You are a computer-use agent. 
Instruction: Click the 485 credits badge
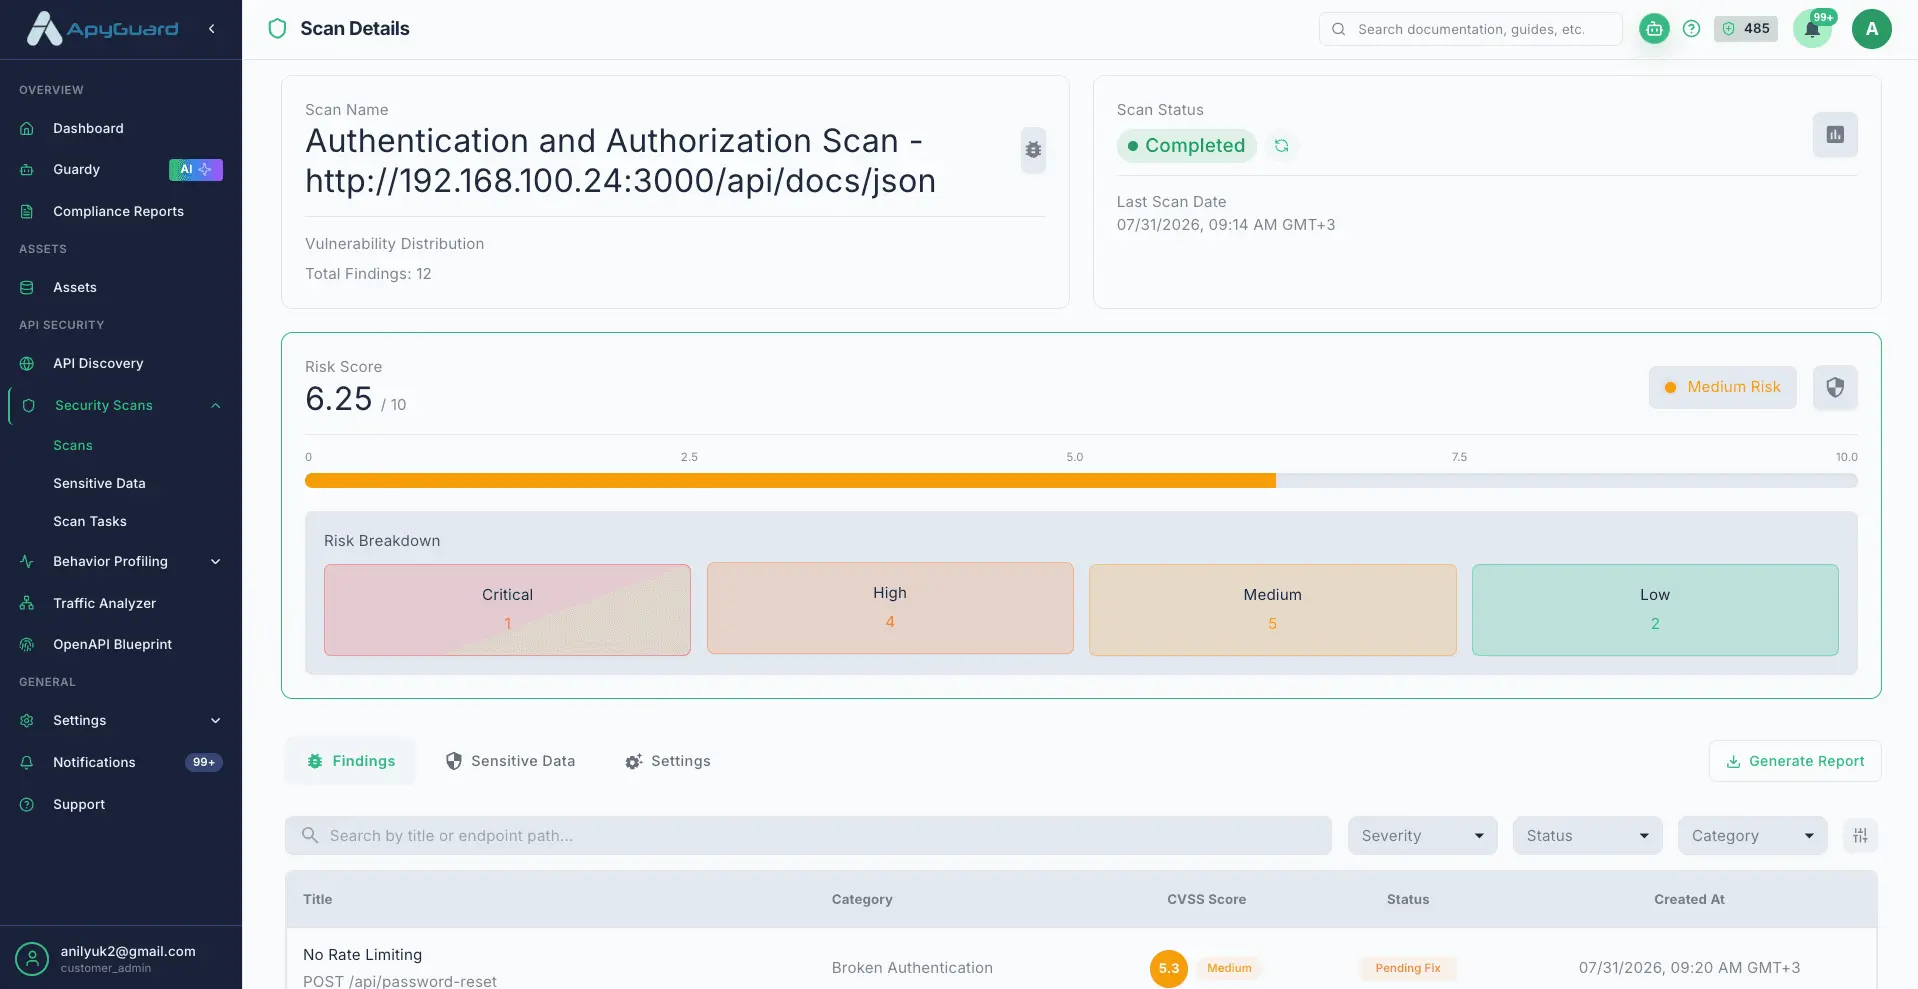tap(1746, 29)
